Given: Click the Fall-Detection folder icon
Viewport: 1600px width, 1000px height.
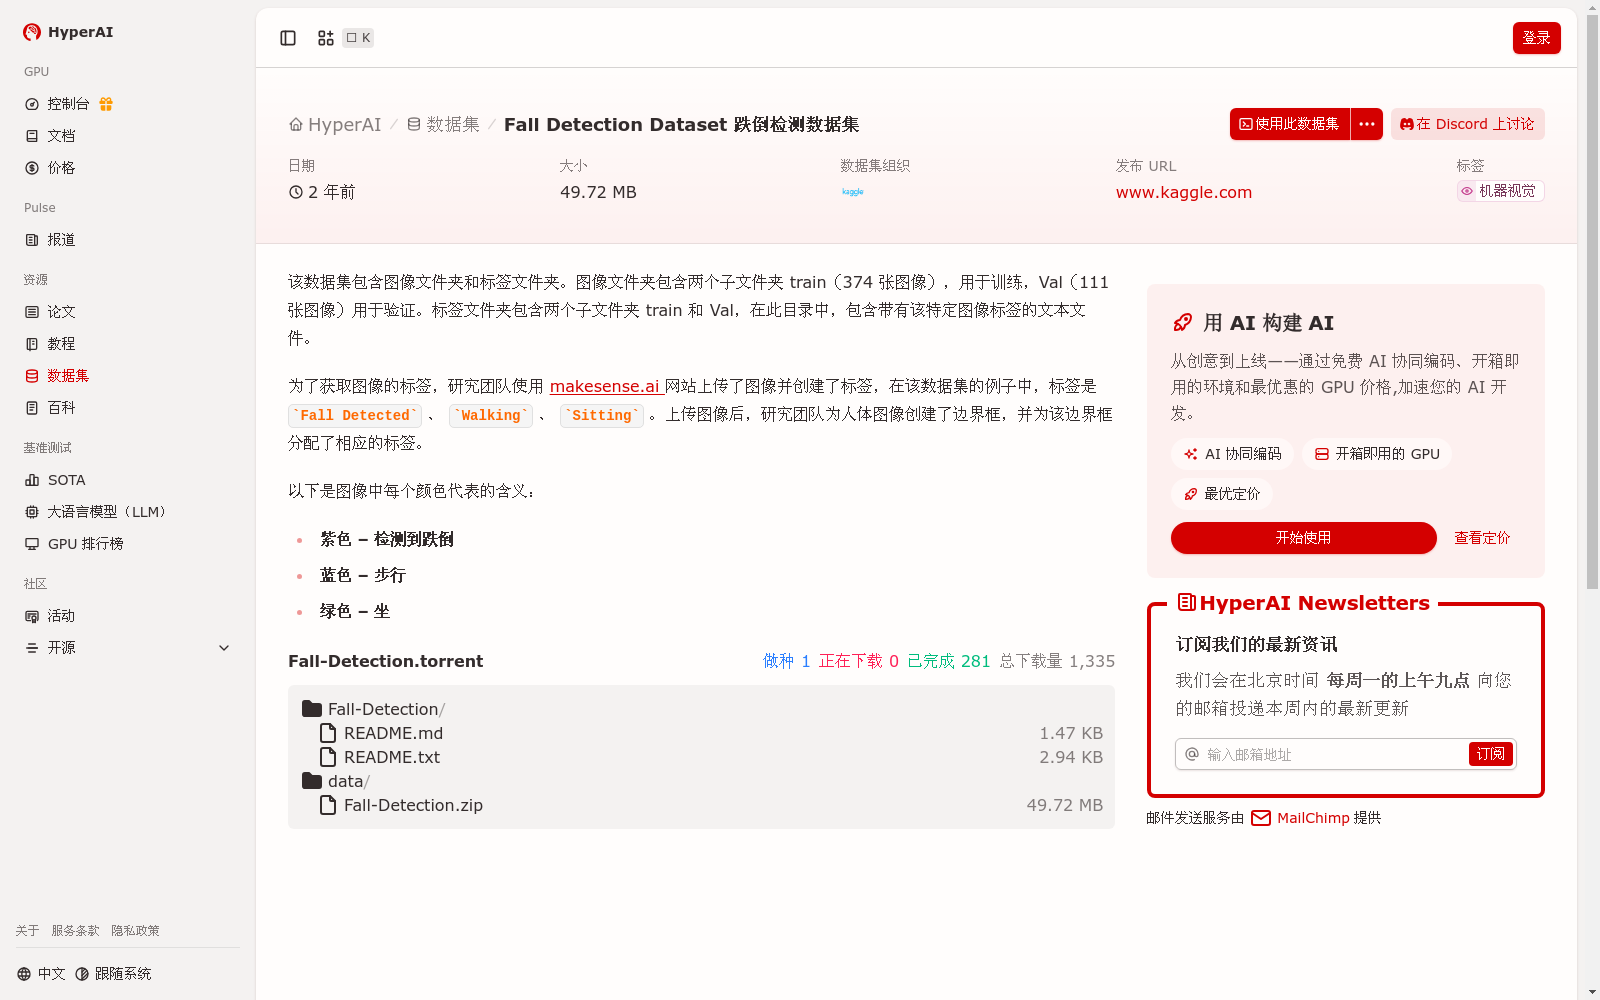Looking at the screenshot, I should [x=312, y=709].
